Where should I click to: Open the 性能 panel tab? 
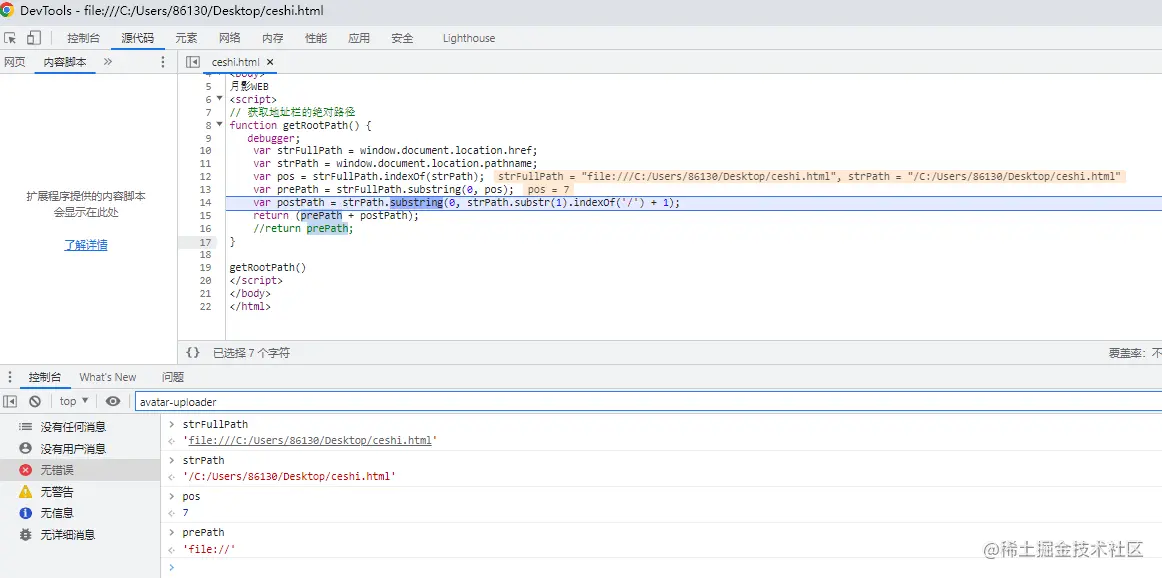point(316,39)
